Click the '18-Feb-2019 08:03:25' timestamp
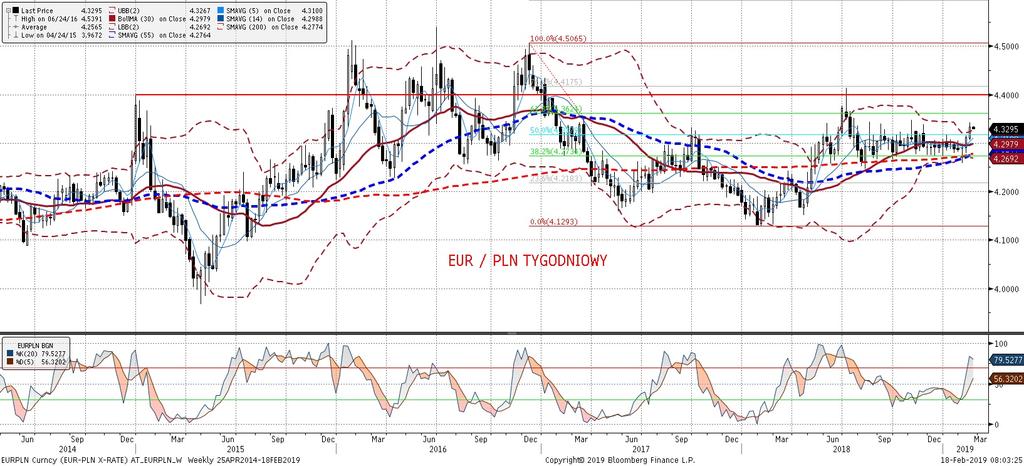Image resolution: width=1024 pixels, height=466 pixels. point(984,460)
